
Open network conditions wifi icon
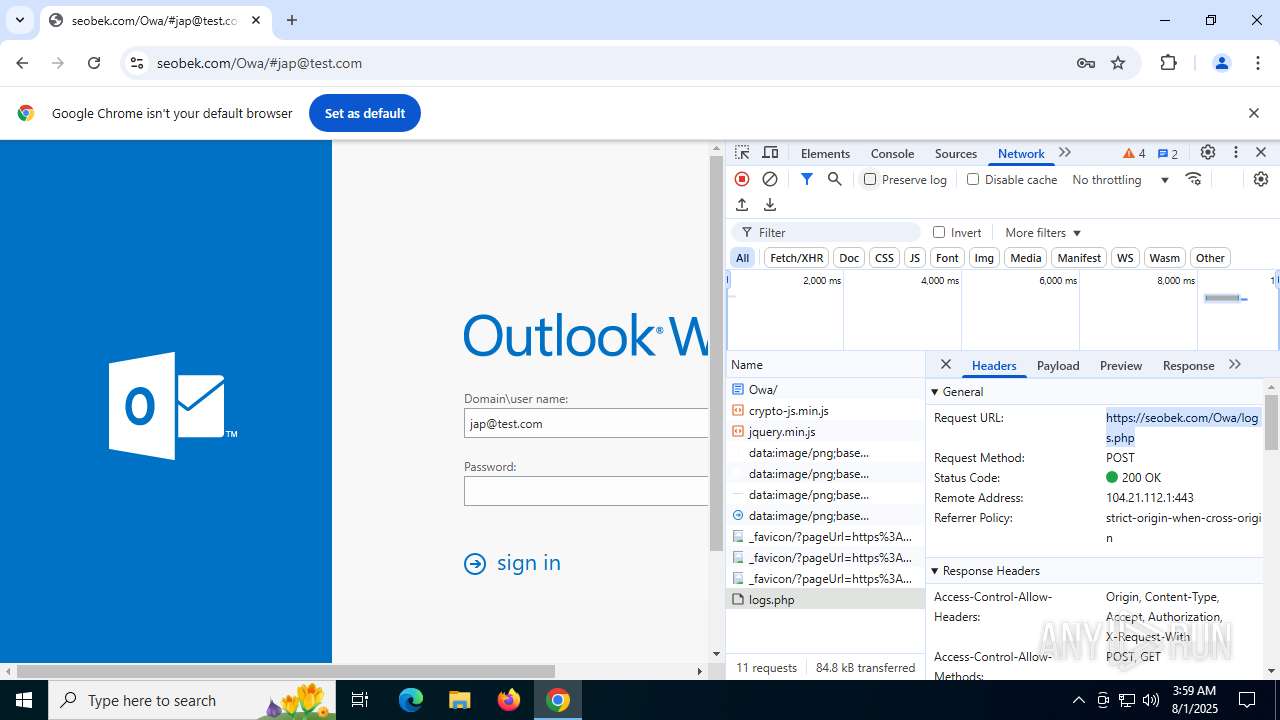tap(1193, 179)
